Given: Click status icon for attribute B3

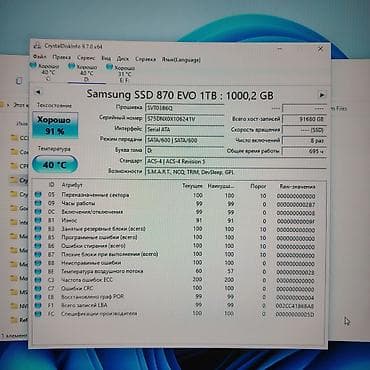Looking at the screenshot, I should pyautogui.click(x=38, y=229).
